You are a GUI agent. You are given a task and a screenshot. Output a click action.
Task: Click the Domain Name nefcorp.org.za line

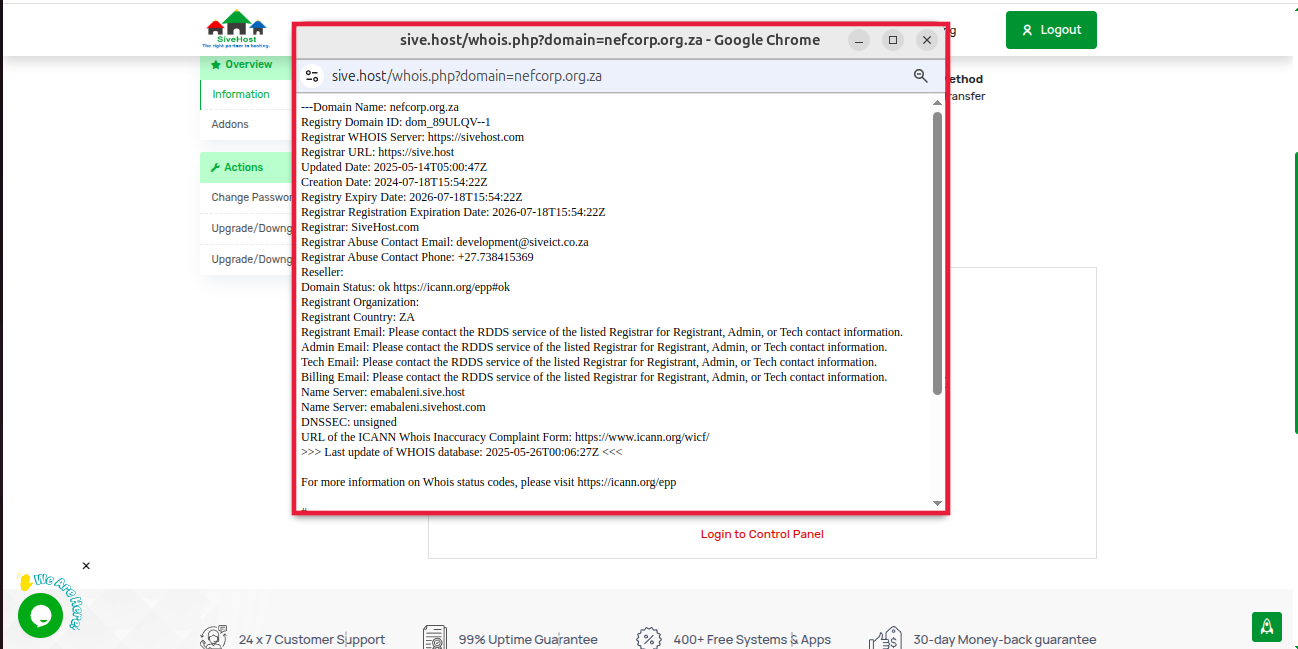click(x=380, y=107)
